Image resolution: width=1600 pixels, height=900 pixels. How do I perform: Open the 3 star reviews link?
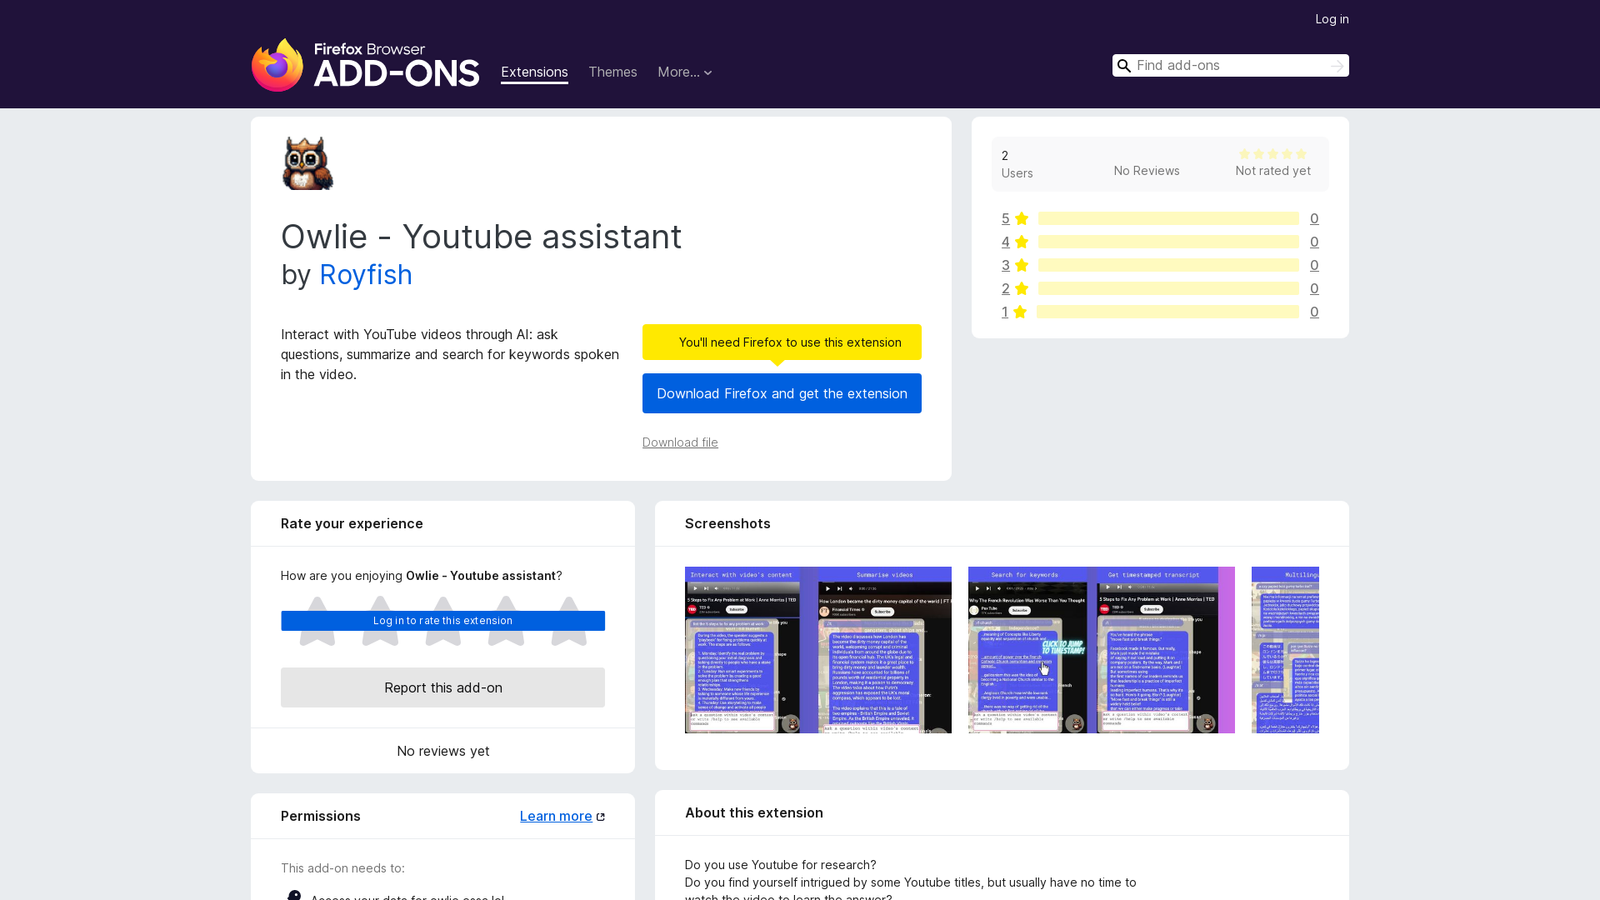[1015, 265]
